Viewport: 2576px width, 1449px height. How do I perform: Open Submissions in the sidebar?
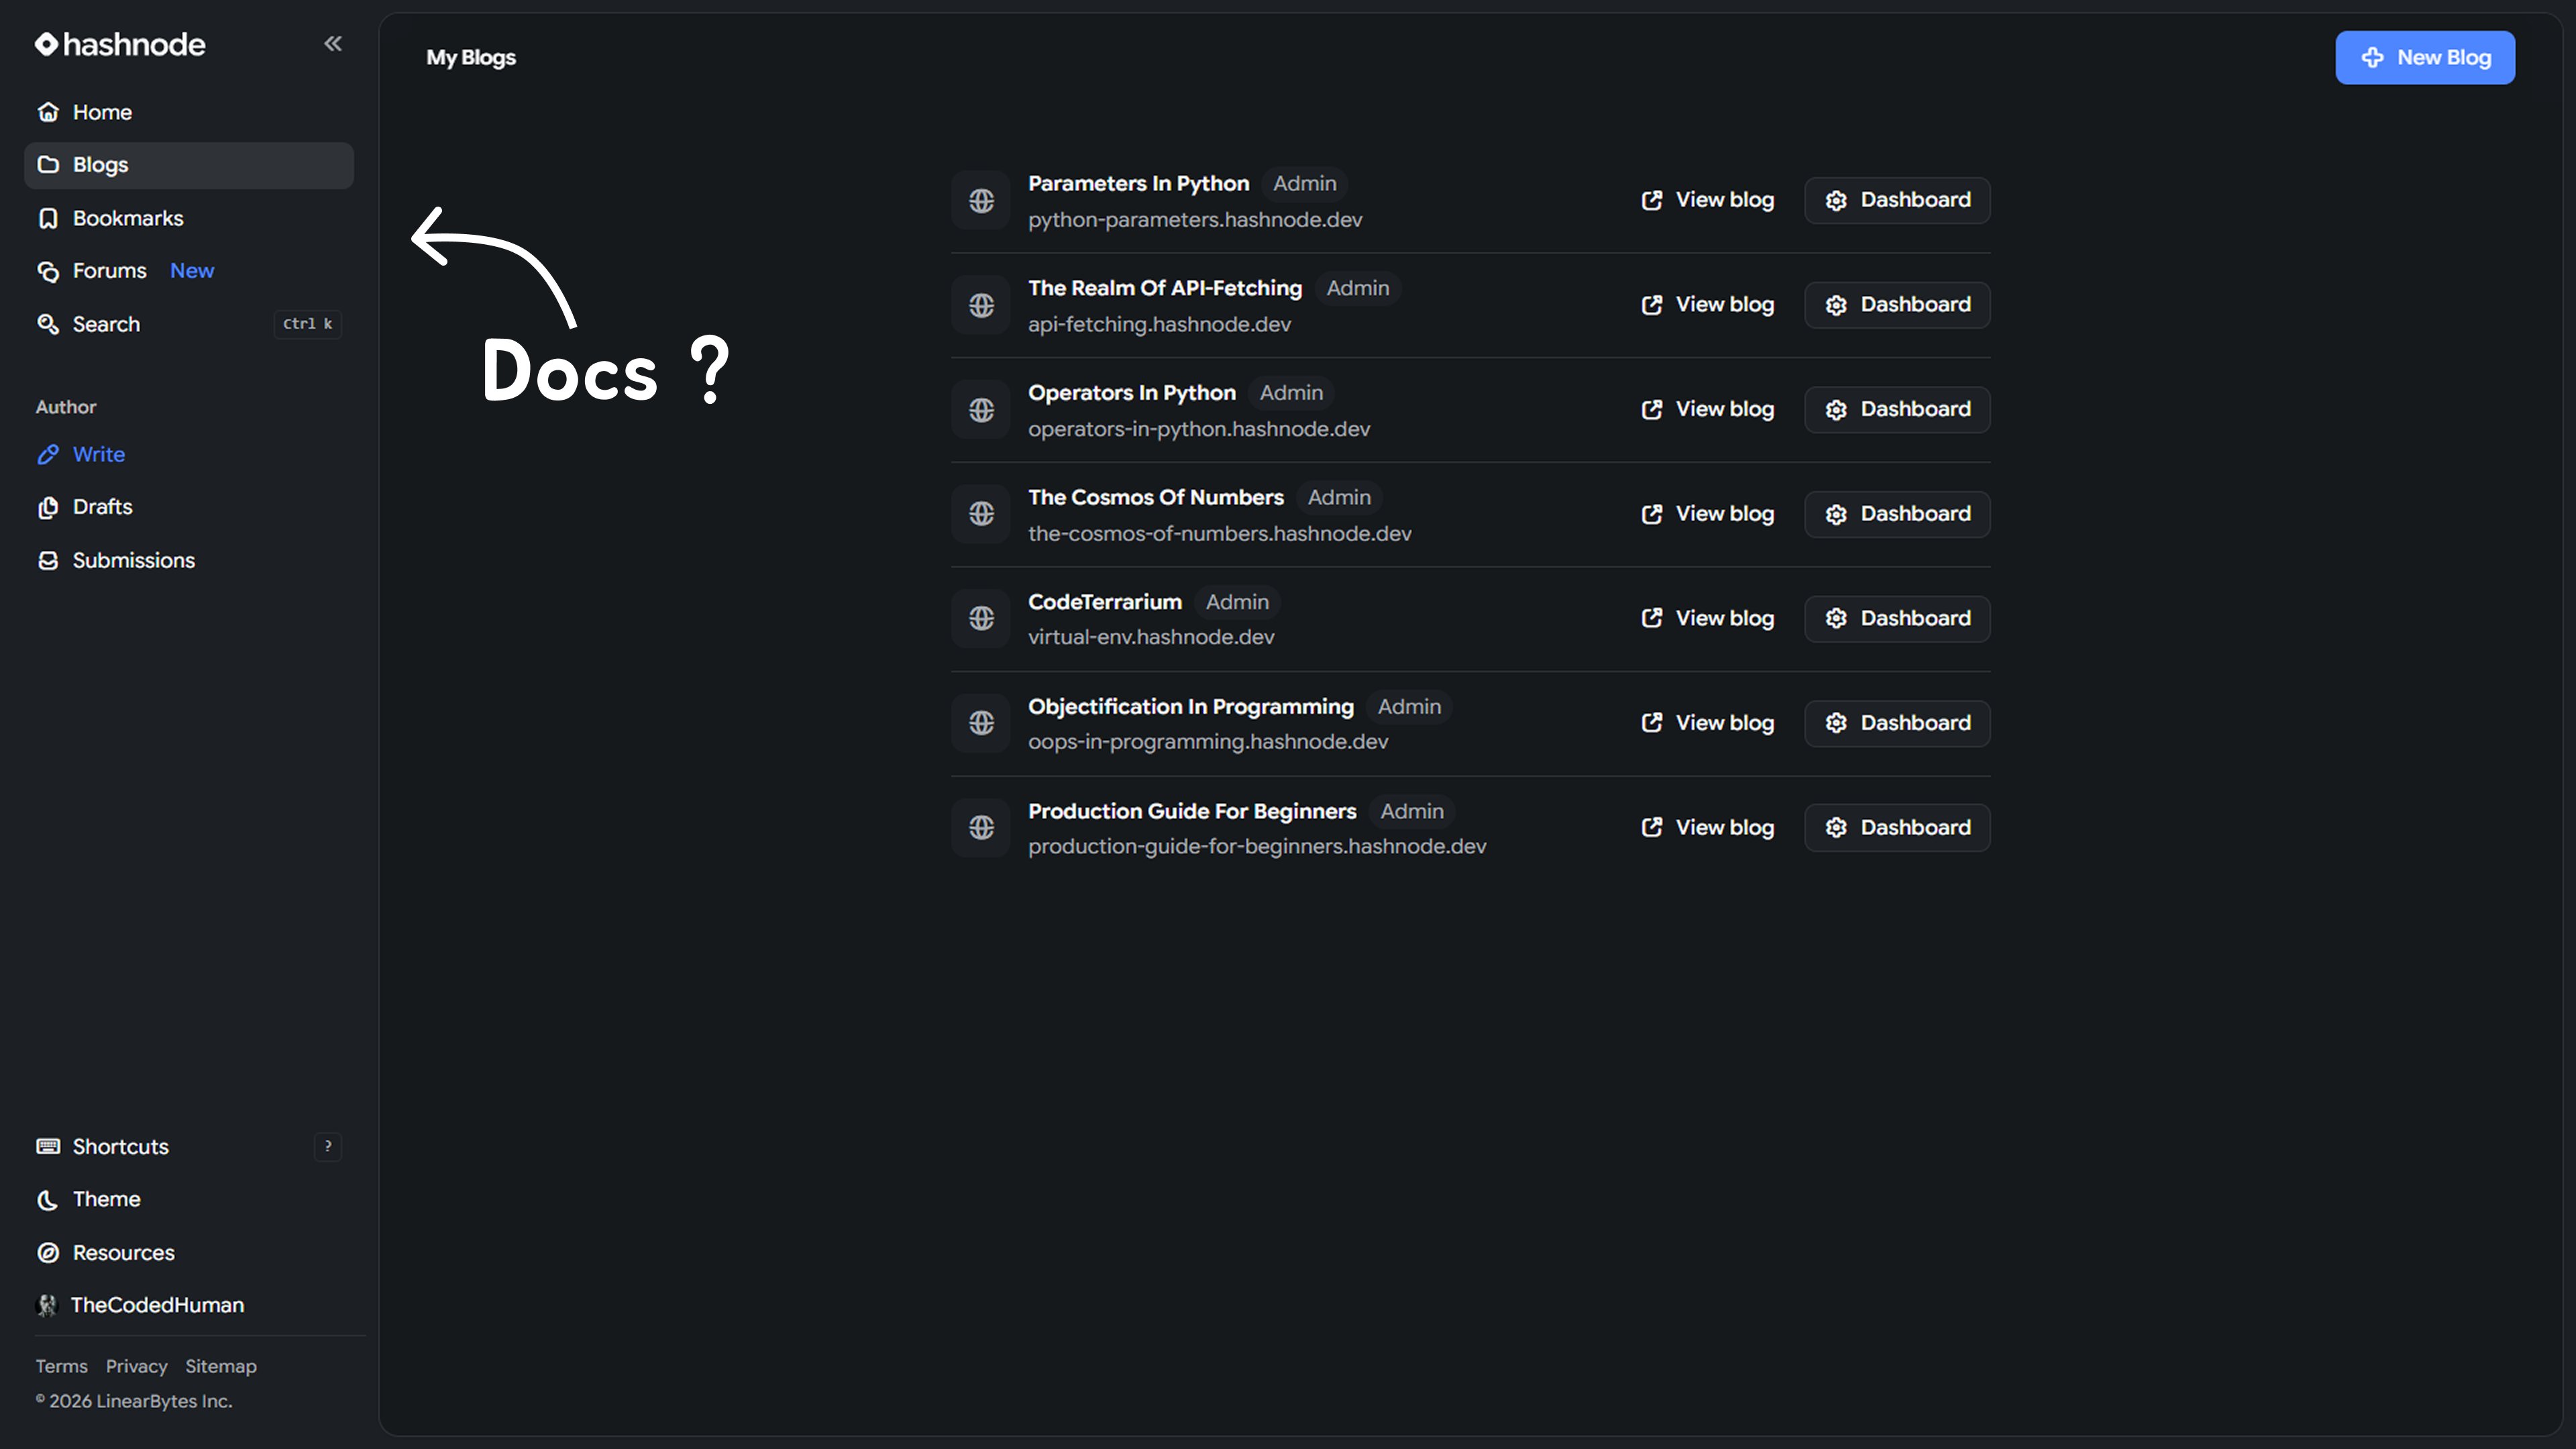[133, 560]
